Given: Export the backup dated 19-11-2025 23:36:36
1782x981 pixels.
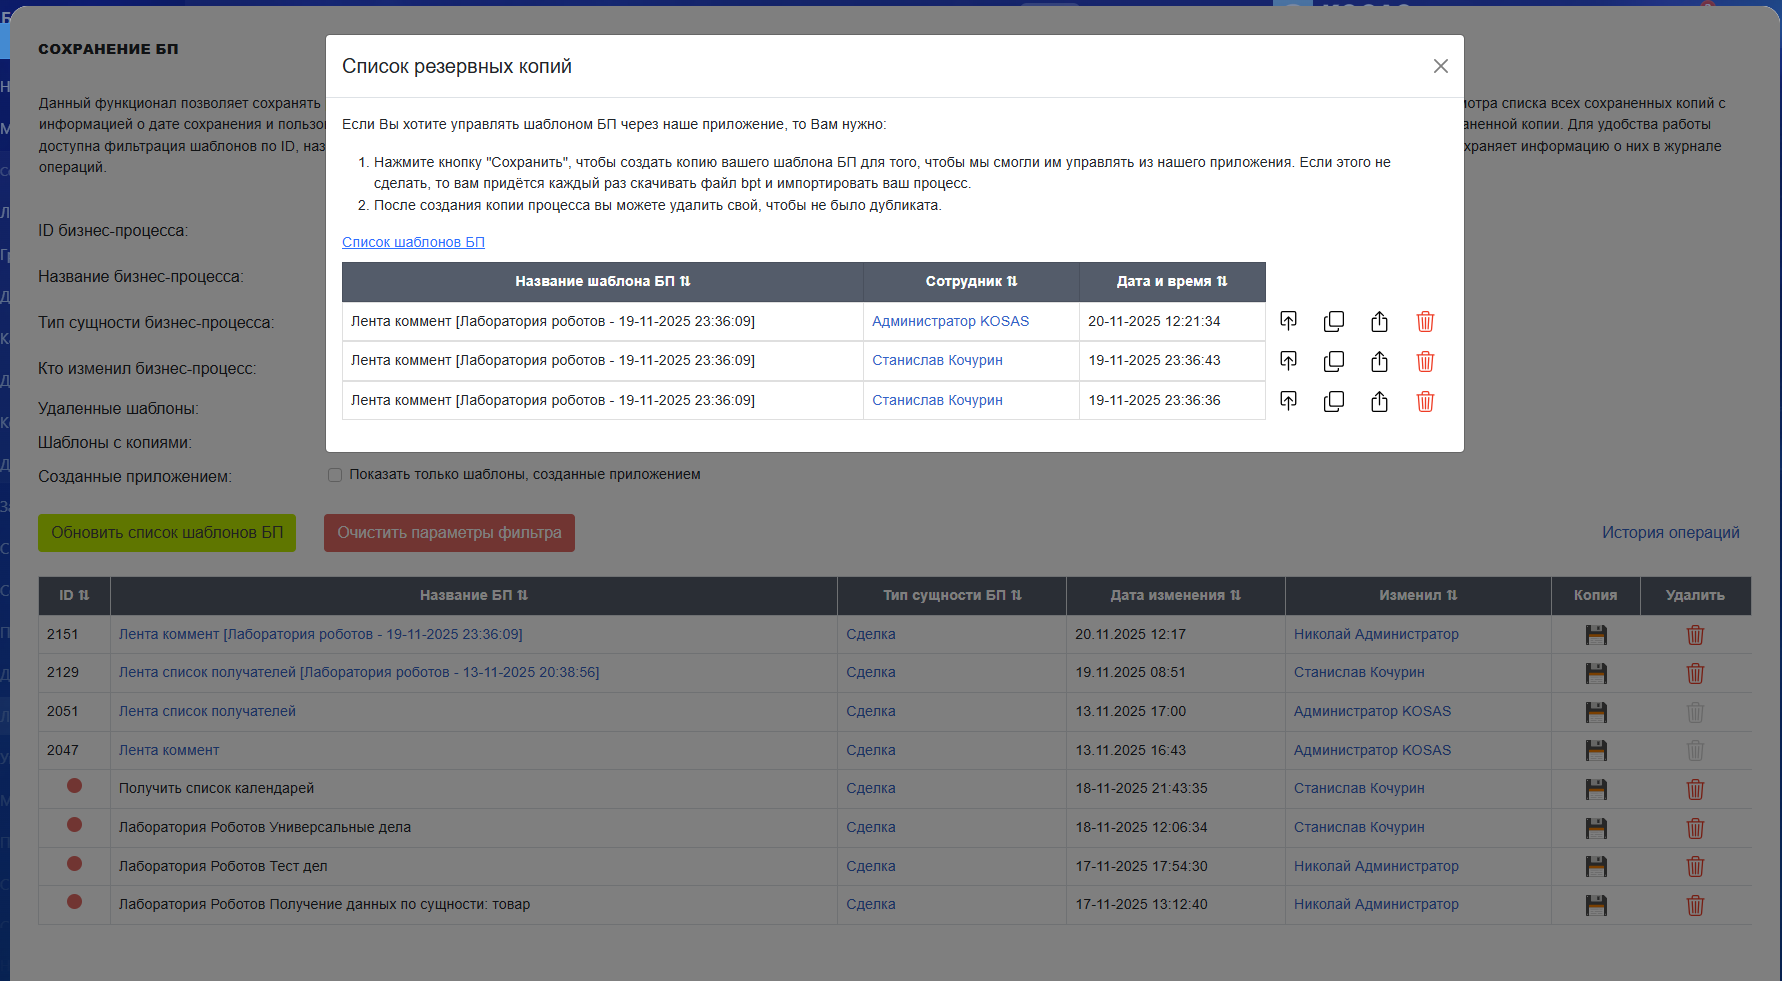Looking at the screenshot, I should [1379, 401].
